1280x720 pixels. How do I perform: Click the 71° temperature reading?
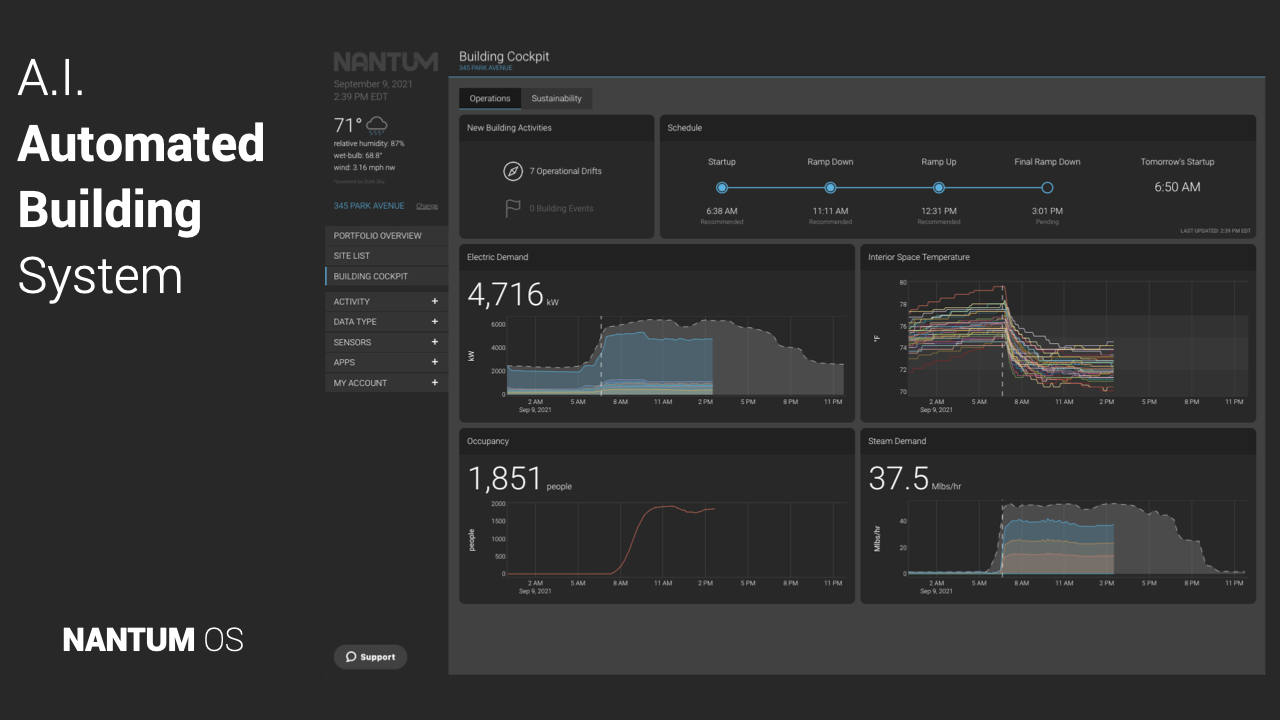tap(347, 126)
